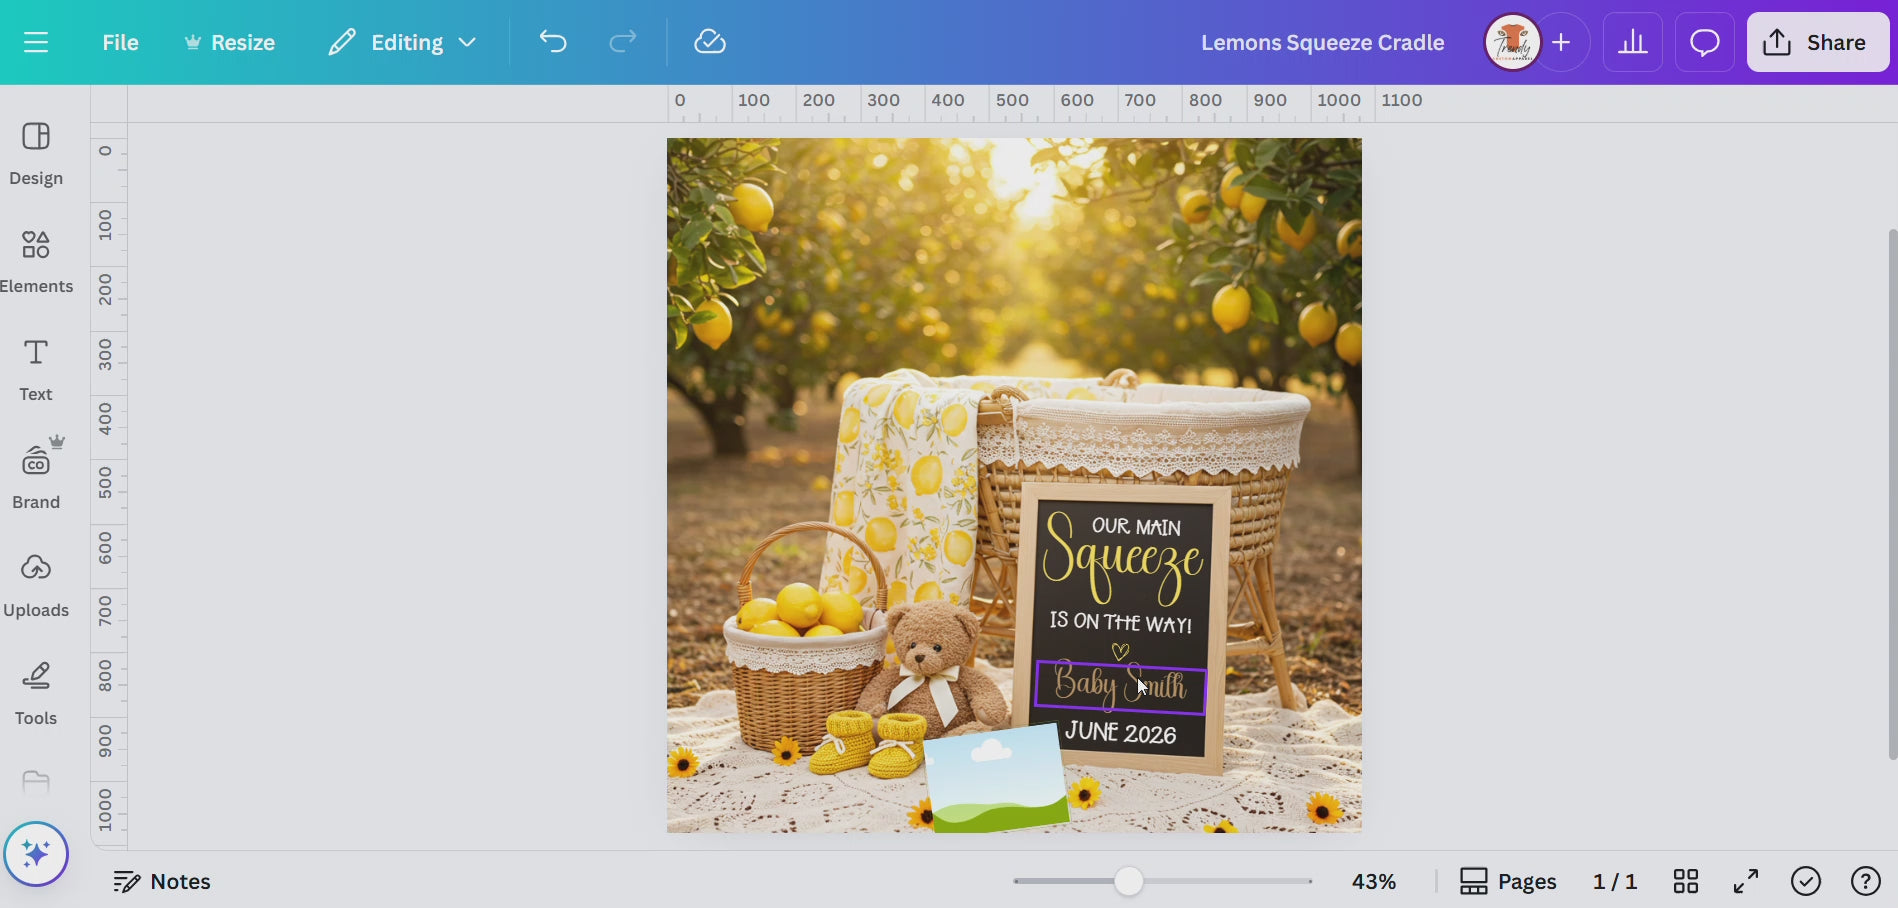Open the Text panel
Viewport: 1898px width, 908px height.
[36, 369]
